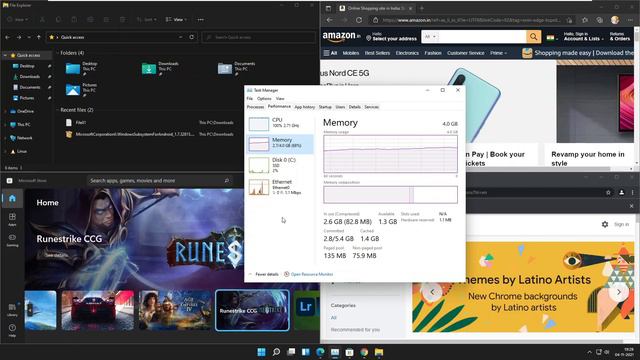
Task: Select the Runestrike CCG carousel thumbnail
Action: (253, 310)
